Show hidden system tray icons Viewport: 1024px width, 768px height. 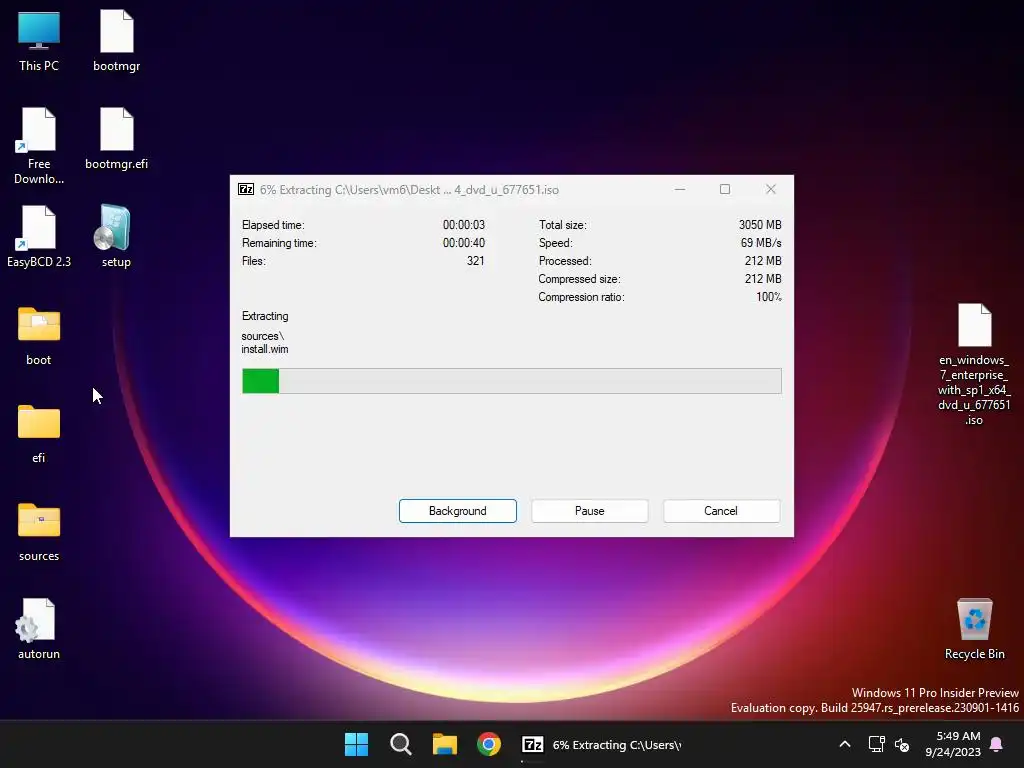pyautogui.click(x=844, y=744)
